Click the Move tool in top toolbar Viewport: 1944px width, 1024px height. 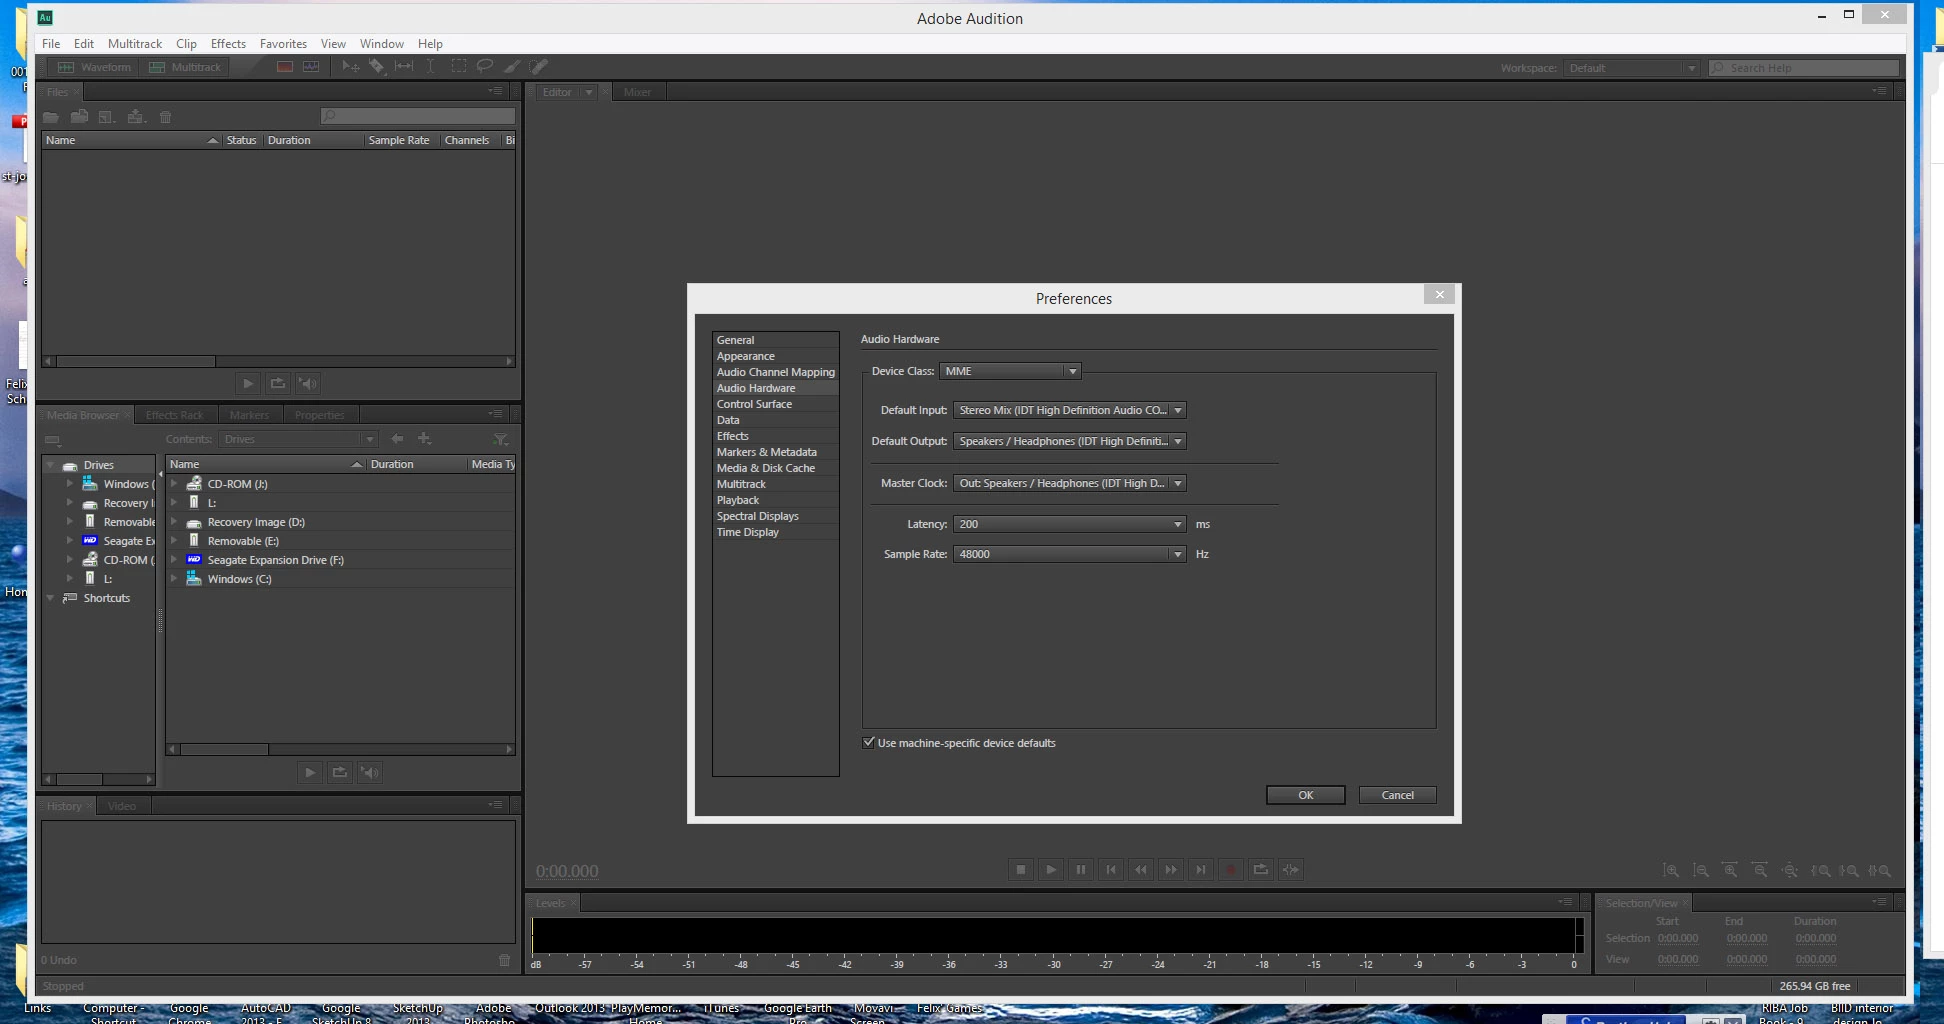pos(350,67)
